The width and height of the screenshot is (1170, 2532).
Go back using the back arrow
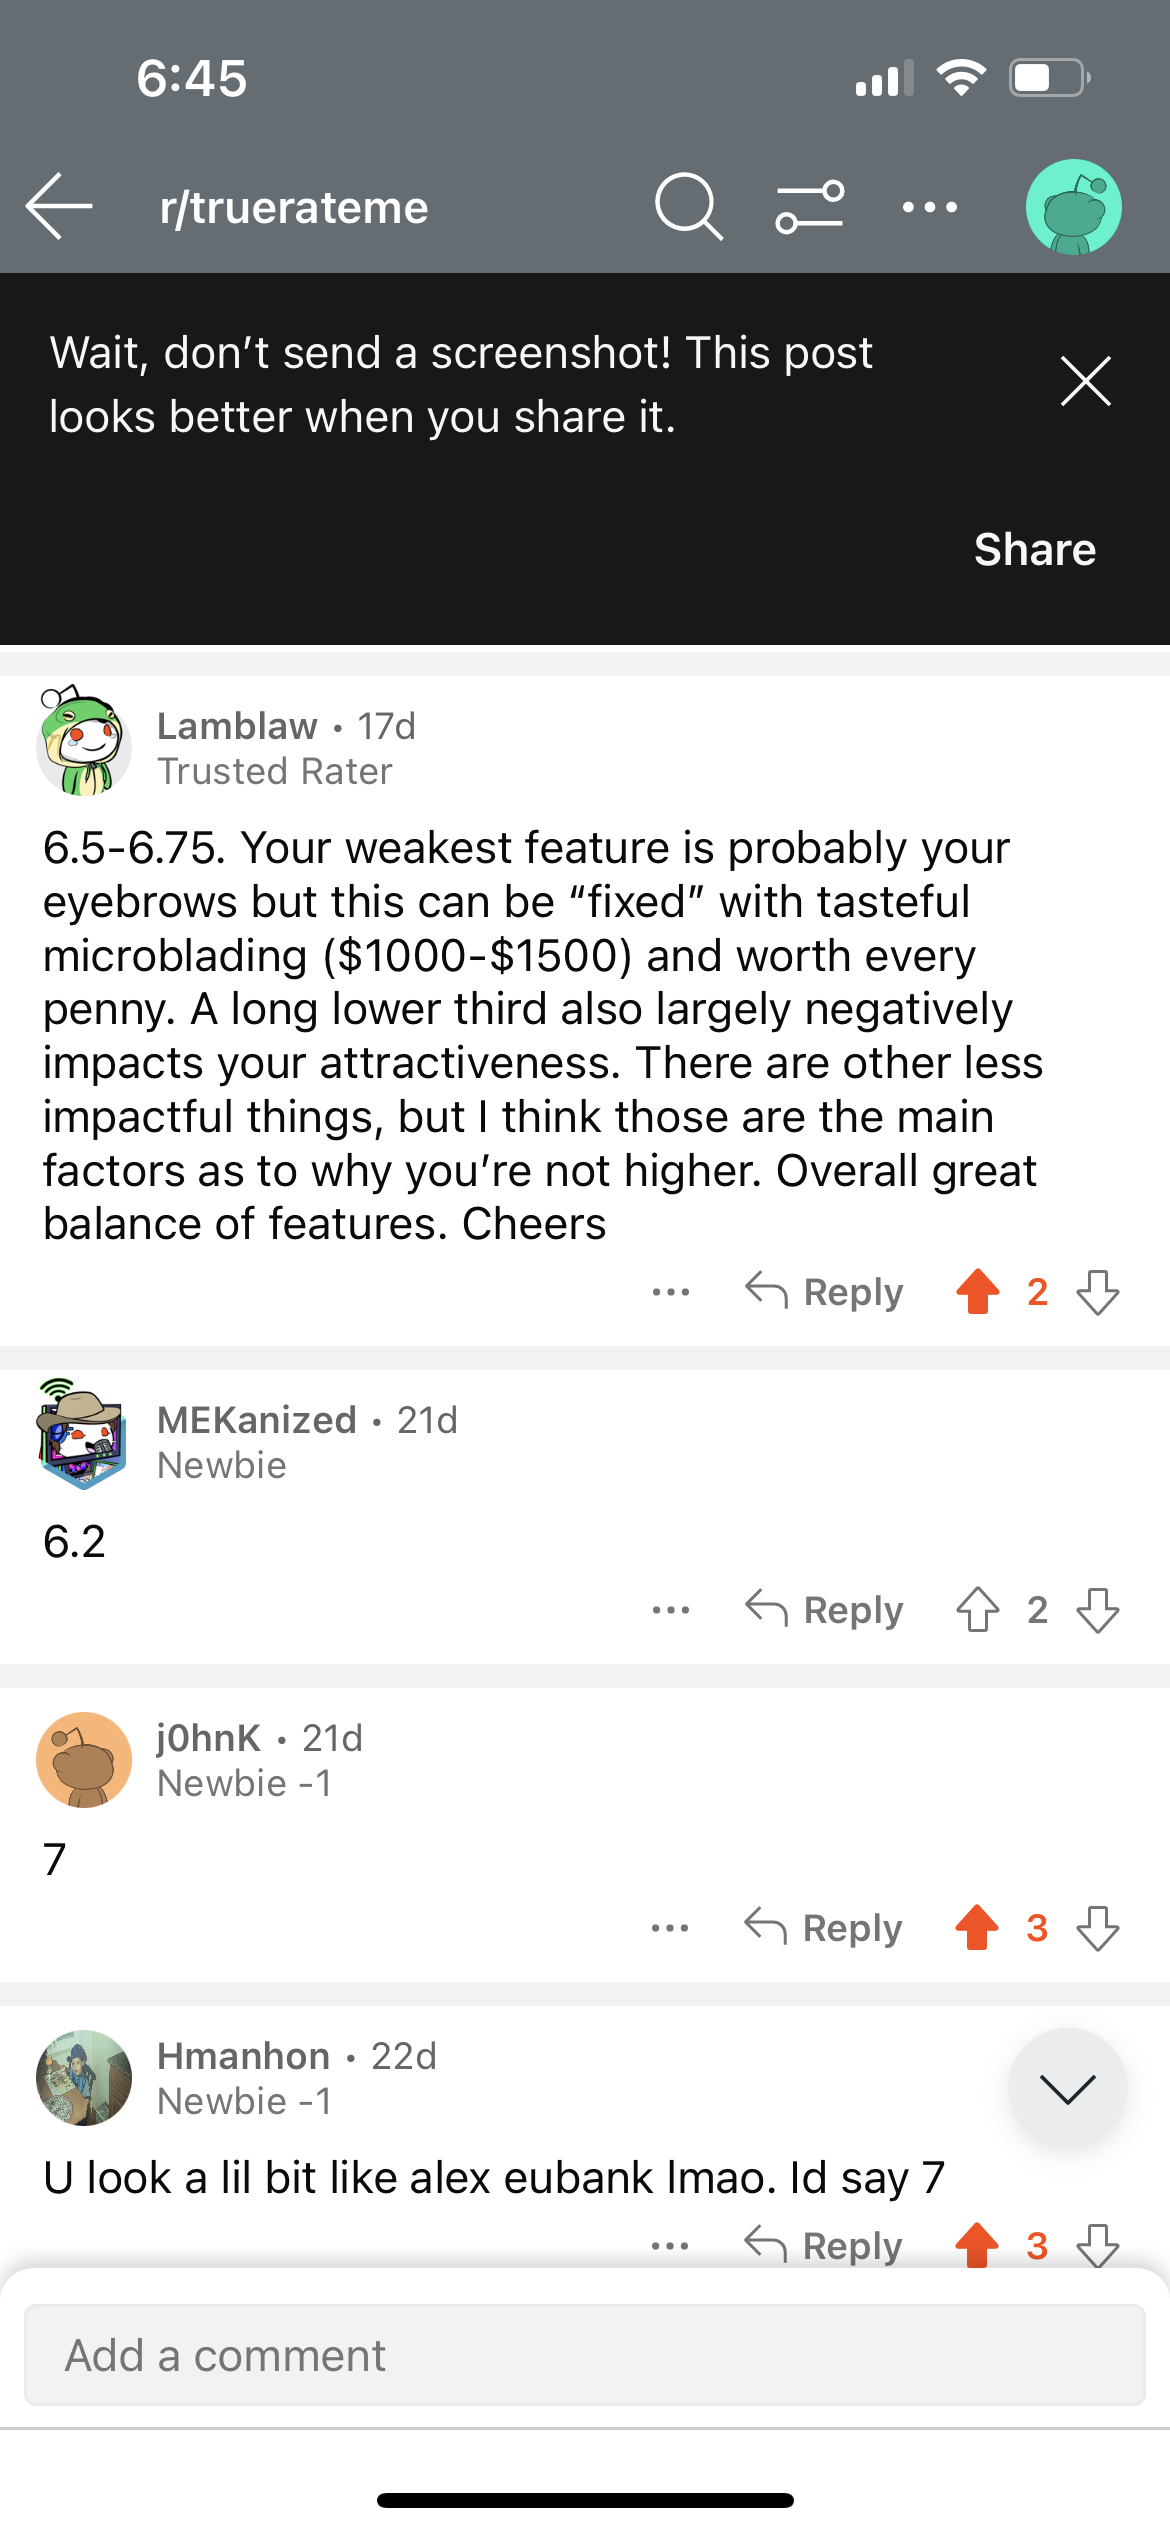[x=59, y=207]
